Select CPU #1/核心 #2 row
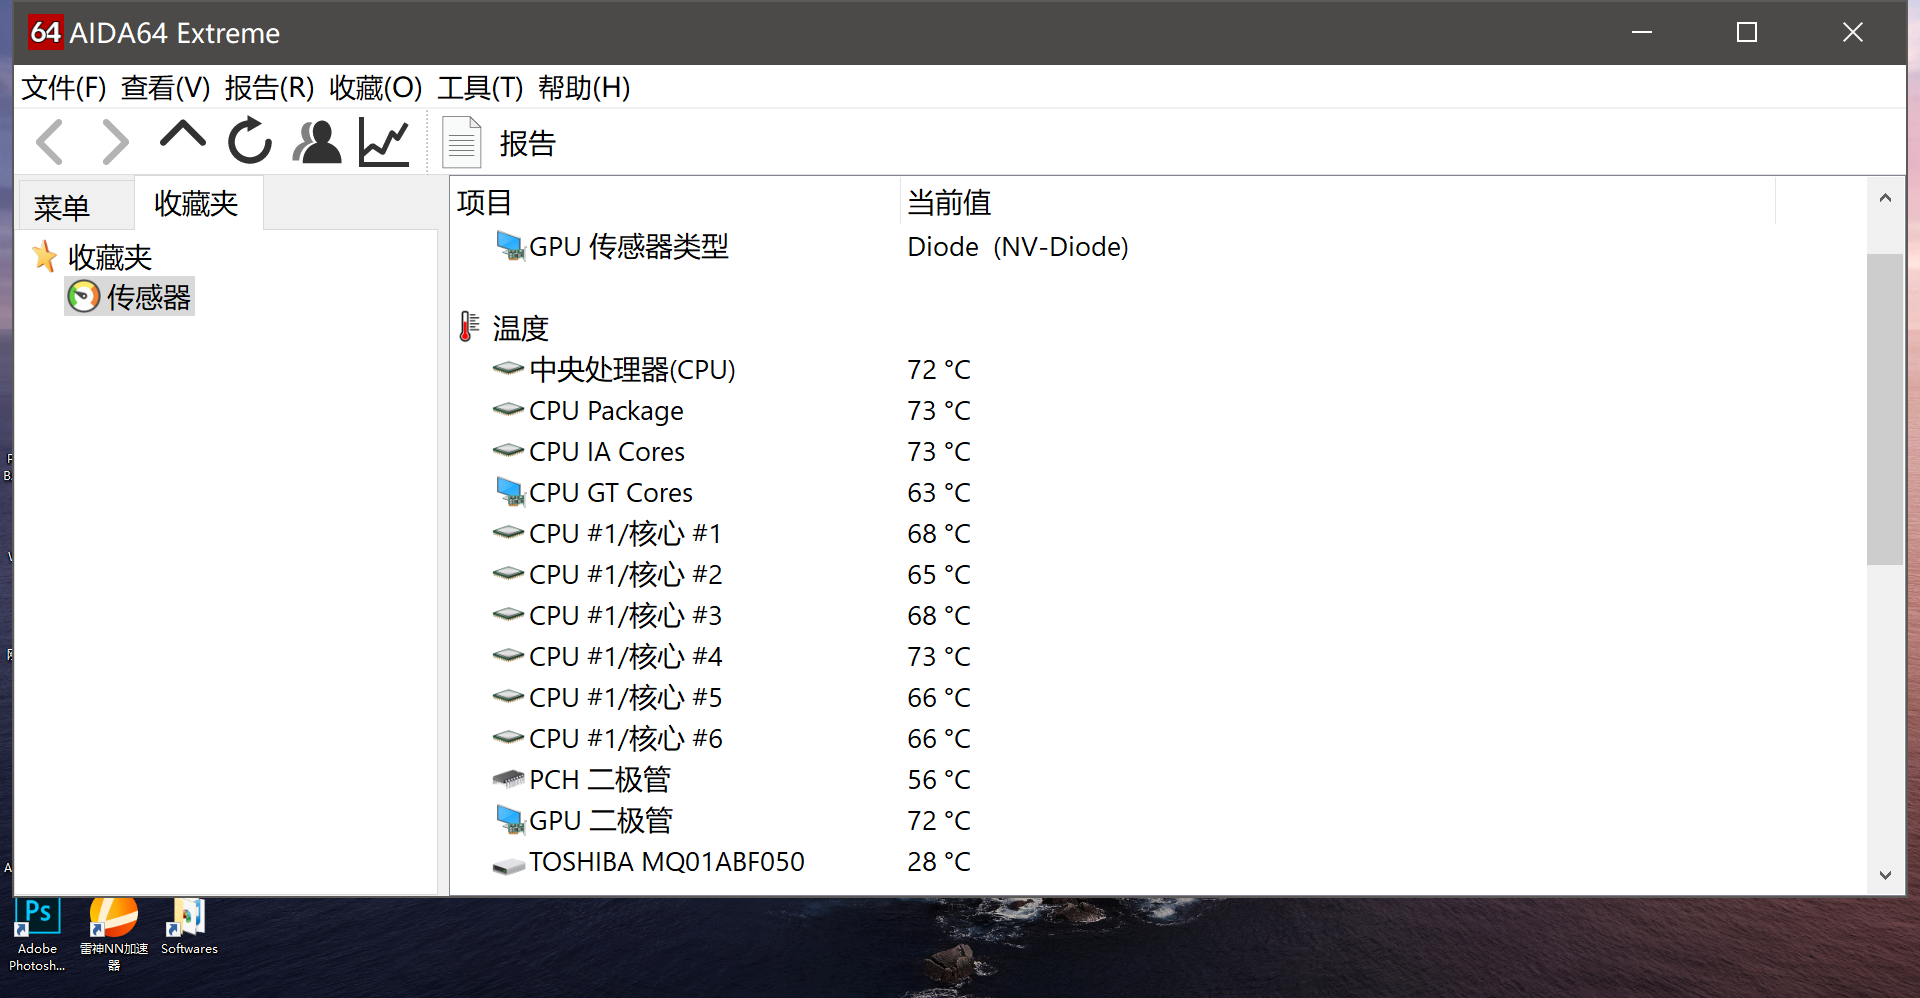Screen dimensions: 1920x998 point(1158,574)
